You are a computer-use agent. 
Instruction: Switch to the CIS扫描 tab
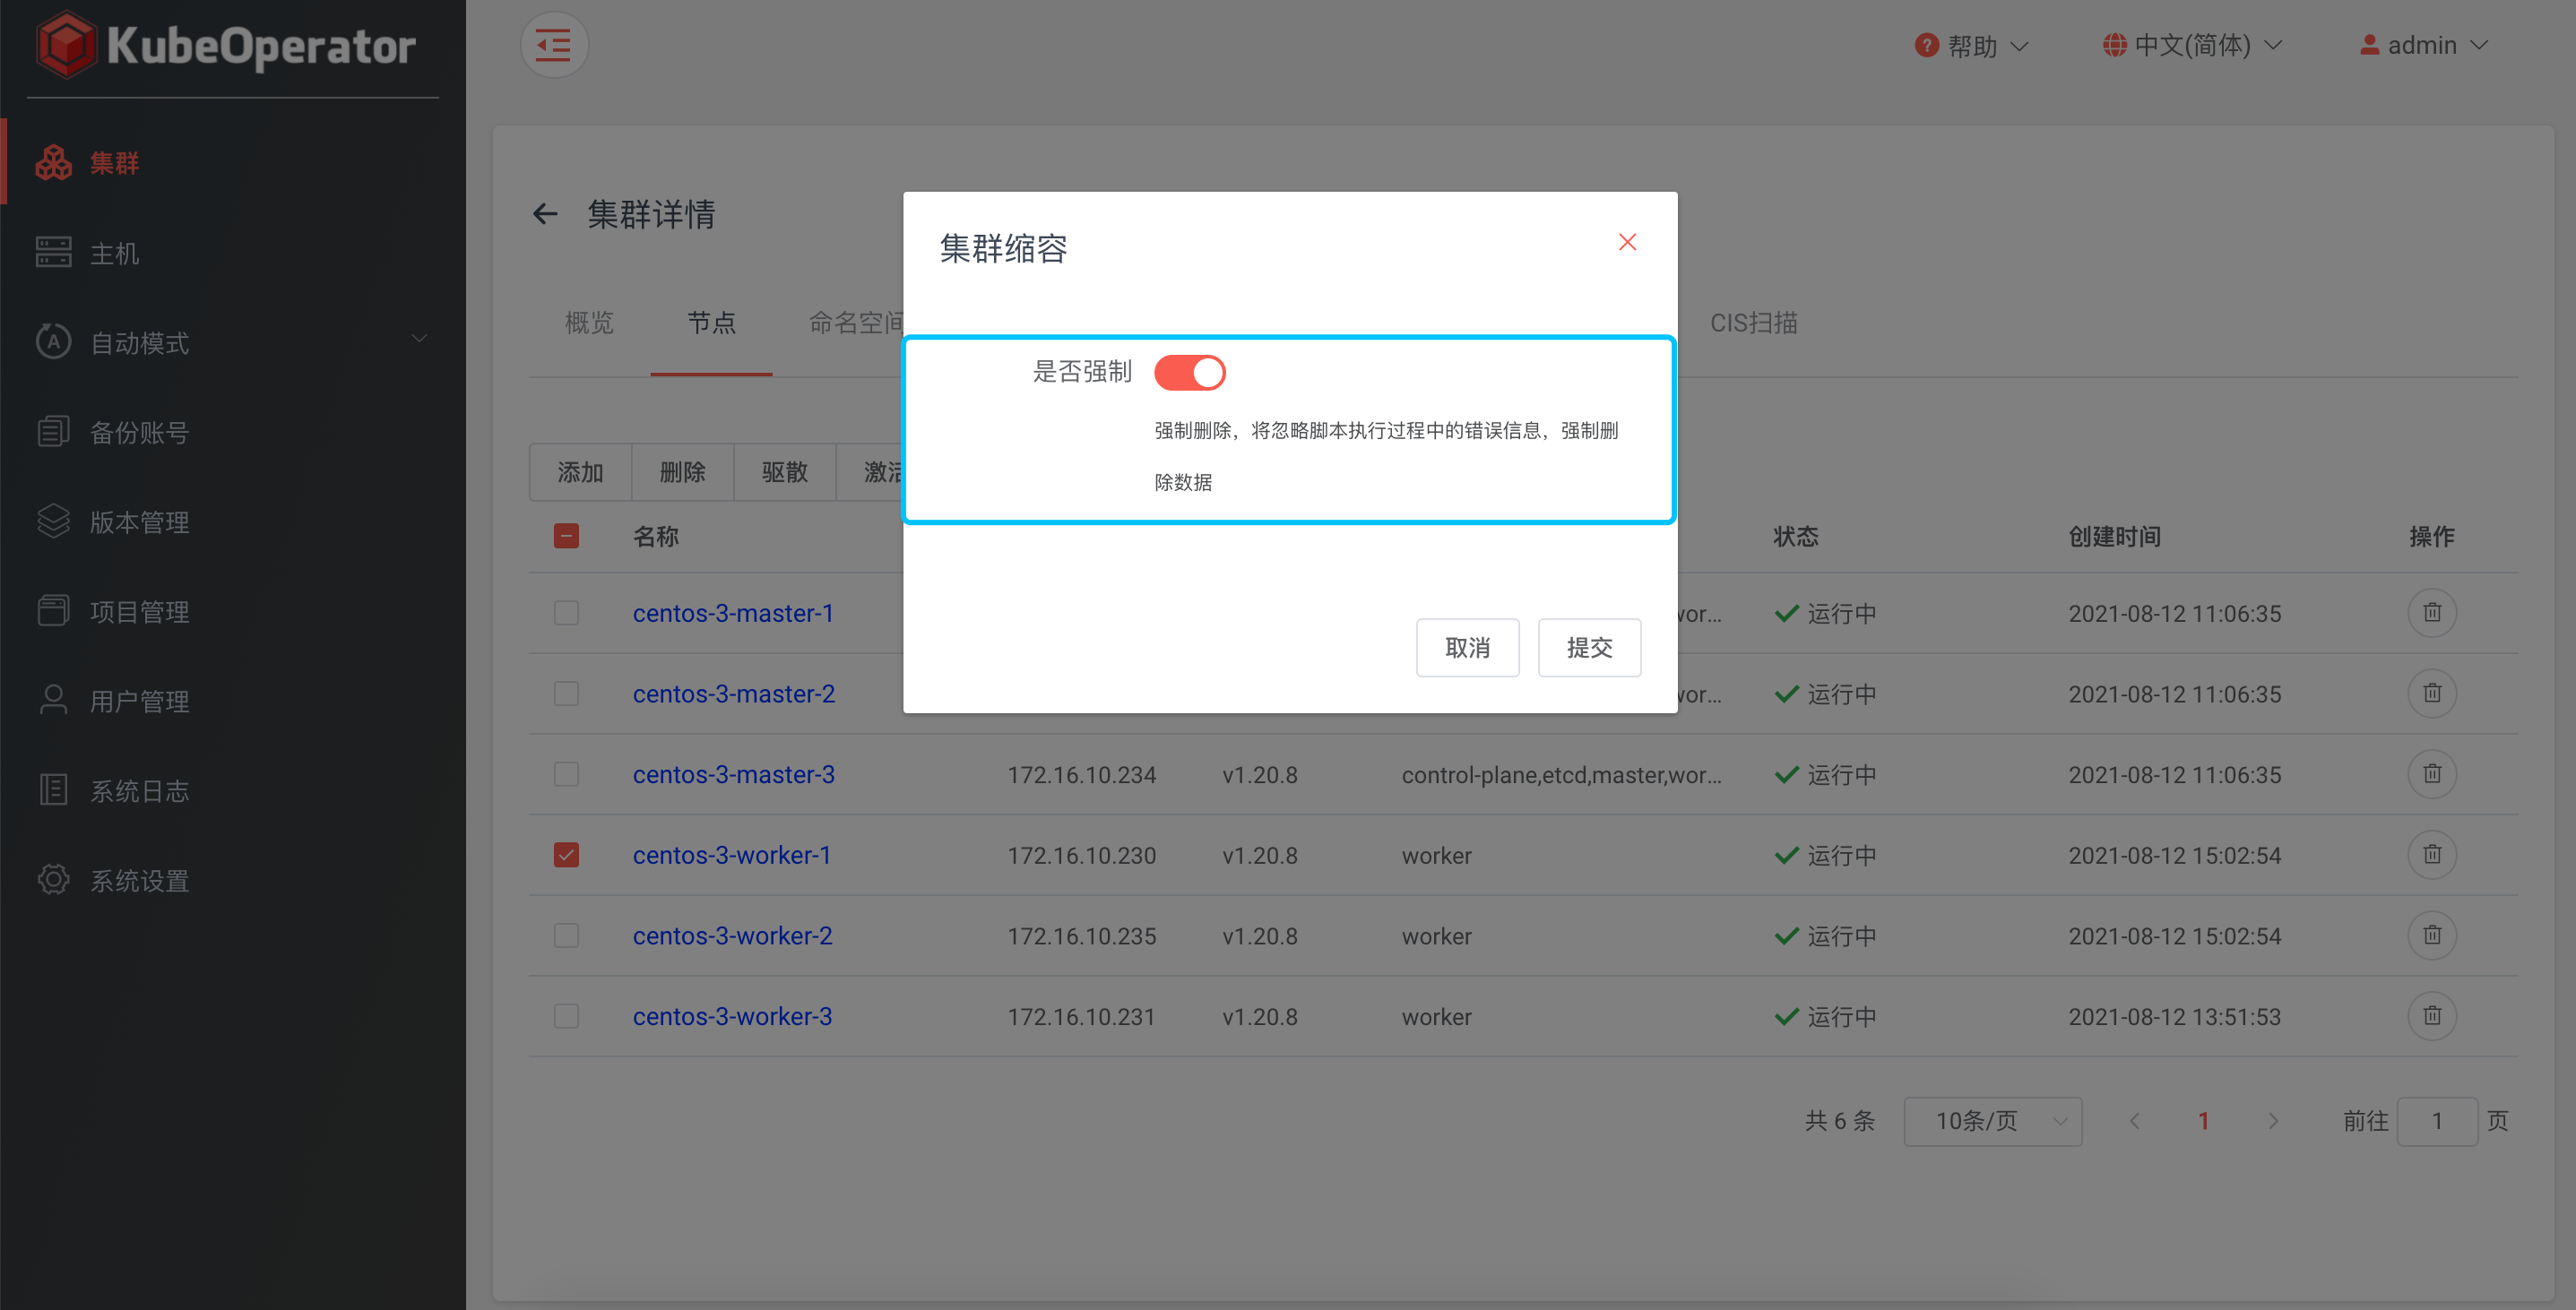(x=1753, y=323)
